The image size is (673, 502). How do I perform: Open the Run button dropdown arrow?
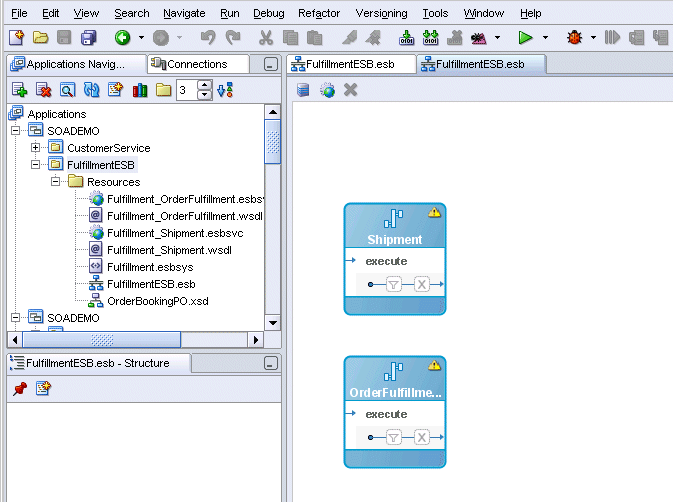tap(546, 38)
